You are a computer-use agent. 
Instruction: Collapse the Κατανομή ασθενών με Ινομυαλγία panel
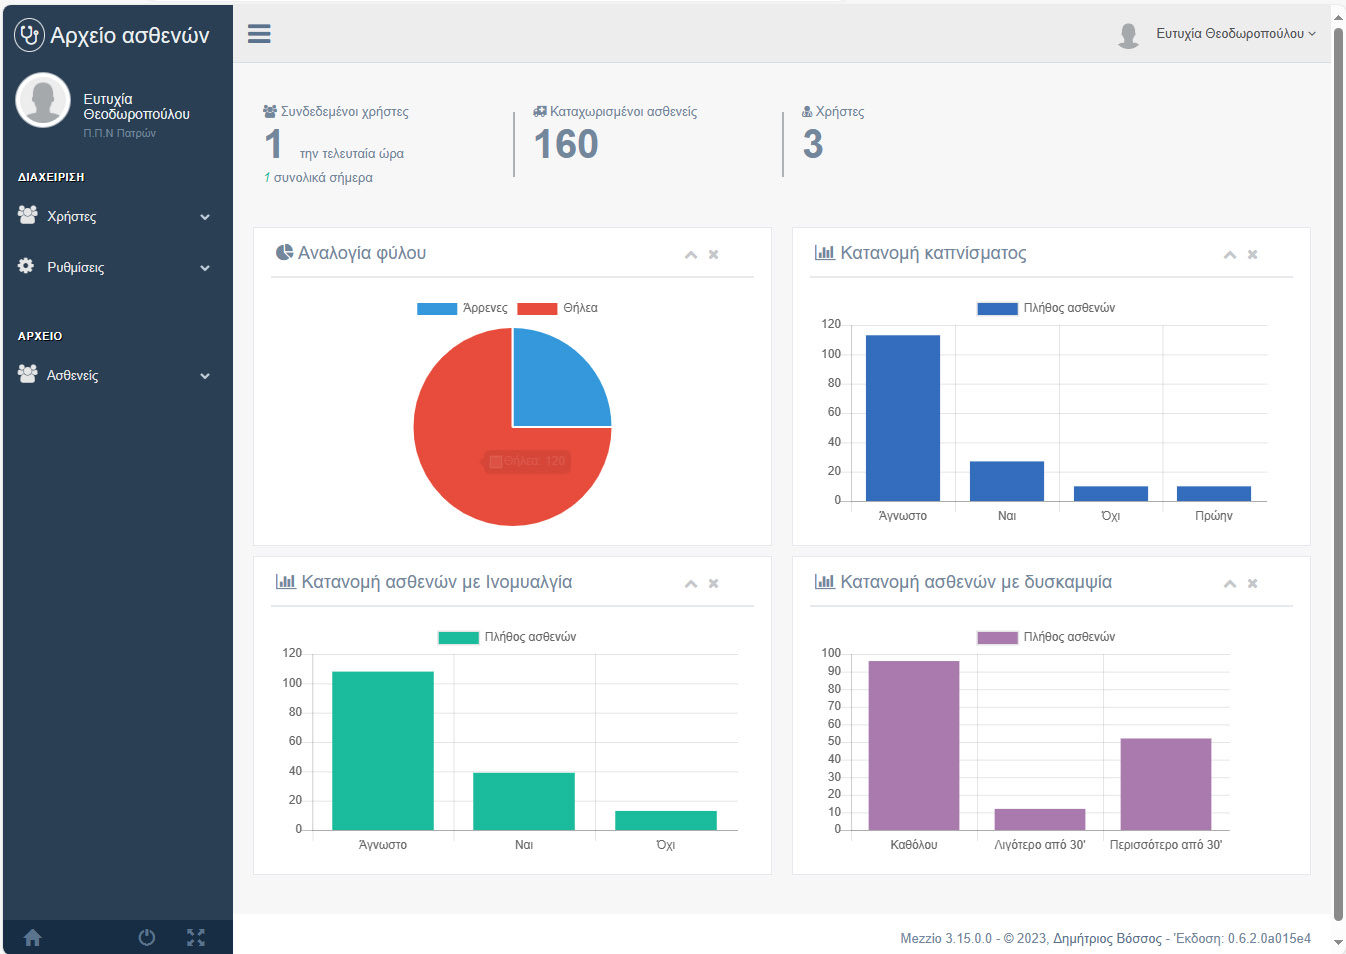[690, 584]
